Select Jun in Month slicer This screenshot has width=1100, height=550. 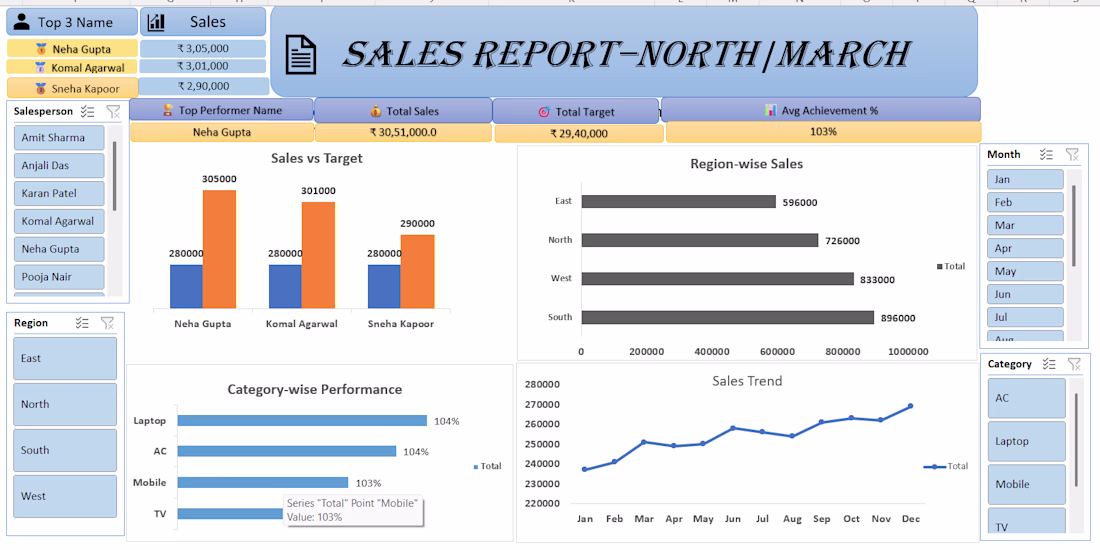click(1025, 294)
